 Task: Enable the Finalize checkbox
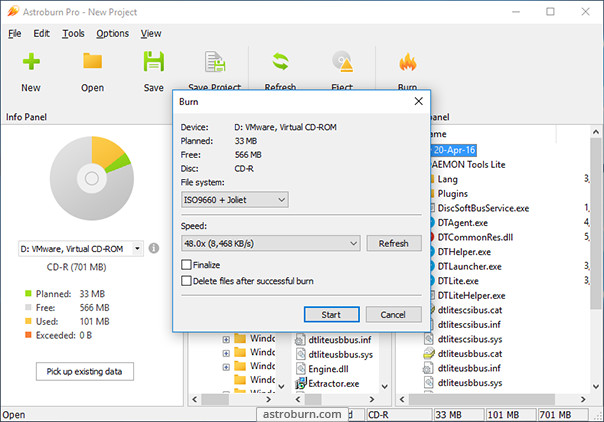187,265
